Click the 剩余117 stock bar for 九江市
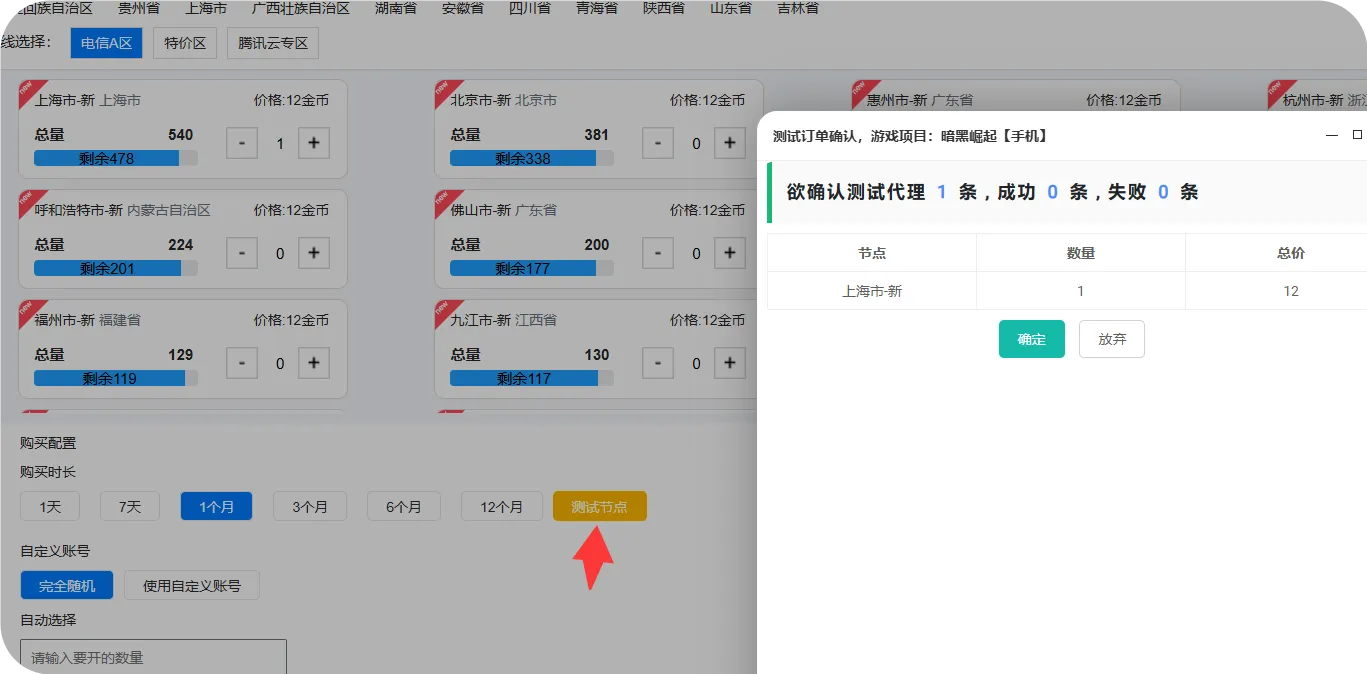The width and height of the screenshot is (1367, 674). point(532,378)
